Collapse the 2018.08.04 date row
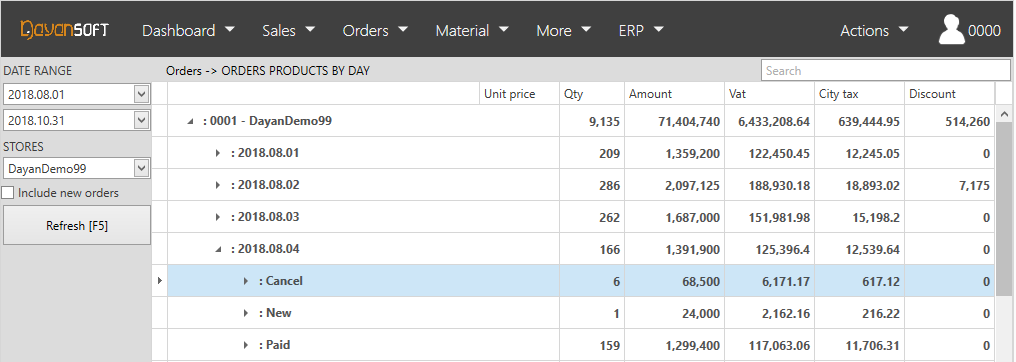The width and height of the screenshot is (1016, 362). pos(218,249)
